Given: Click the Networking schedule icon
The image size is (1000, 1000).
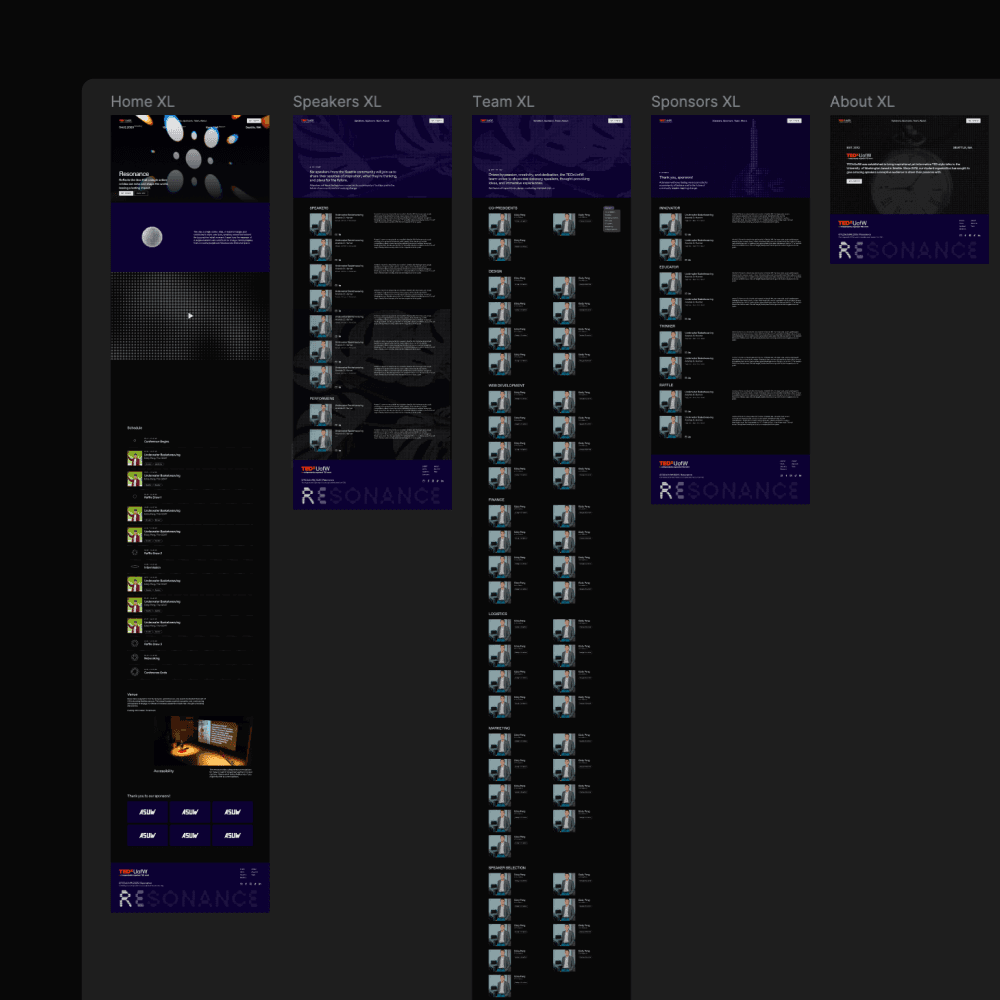Looking at the screenshot, I should click(135, 658).
